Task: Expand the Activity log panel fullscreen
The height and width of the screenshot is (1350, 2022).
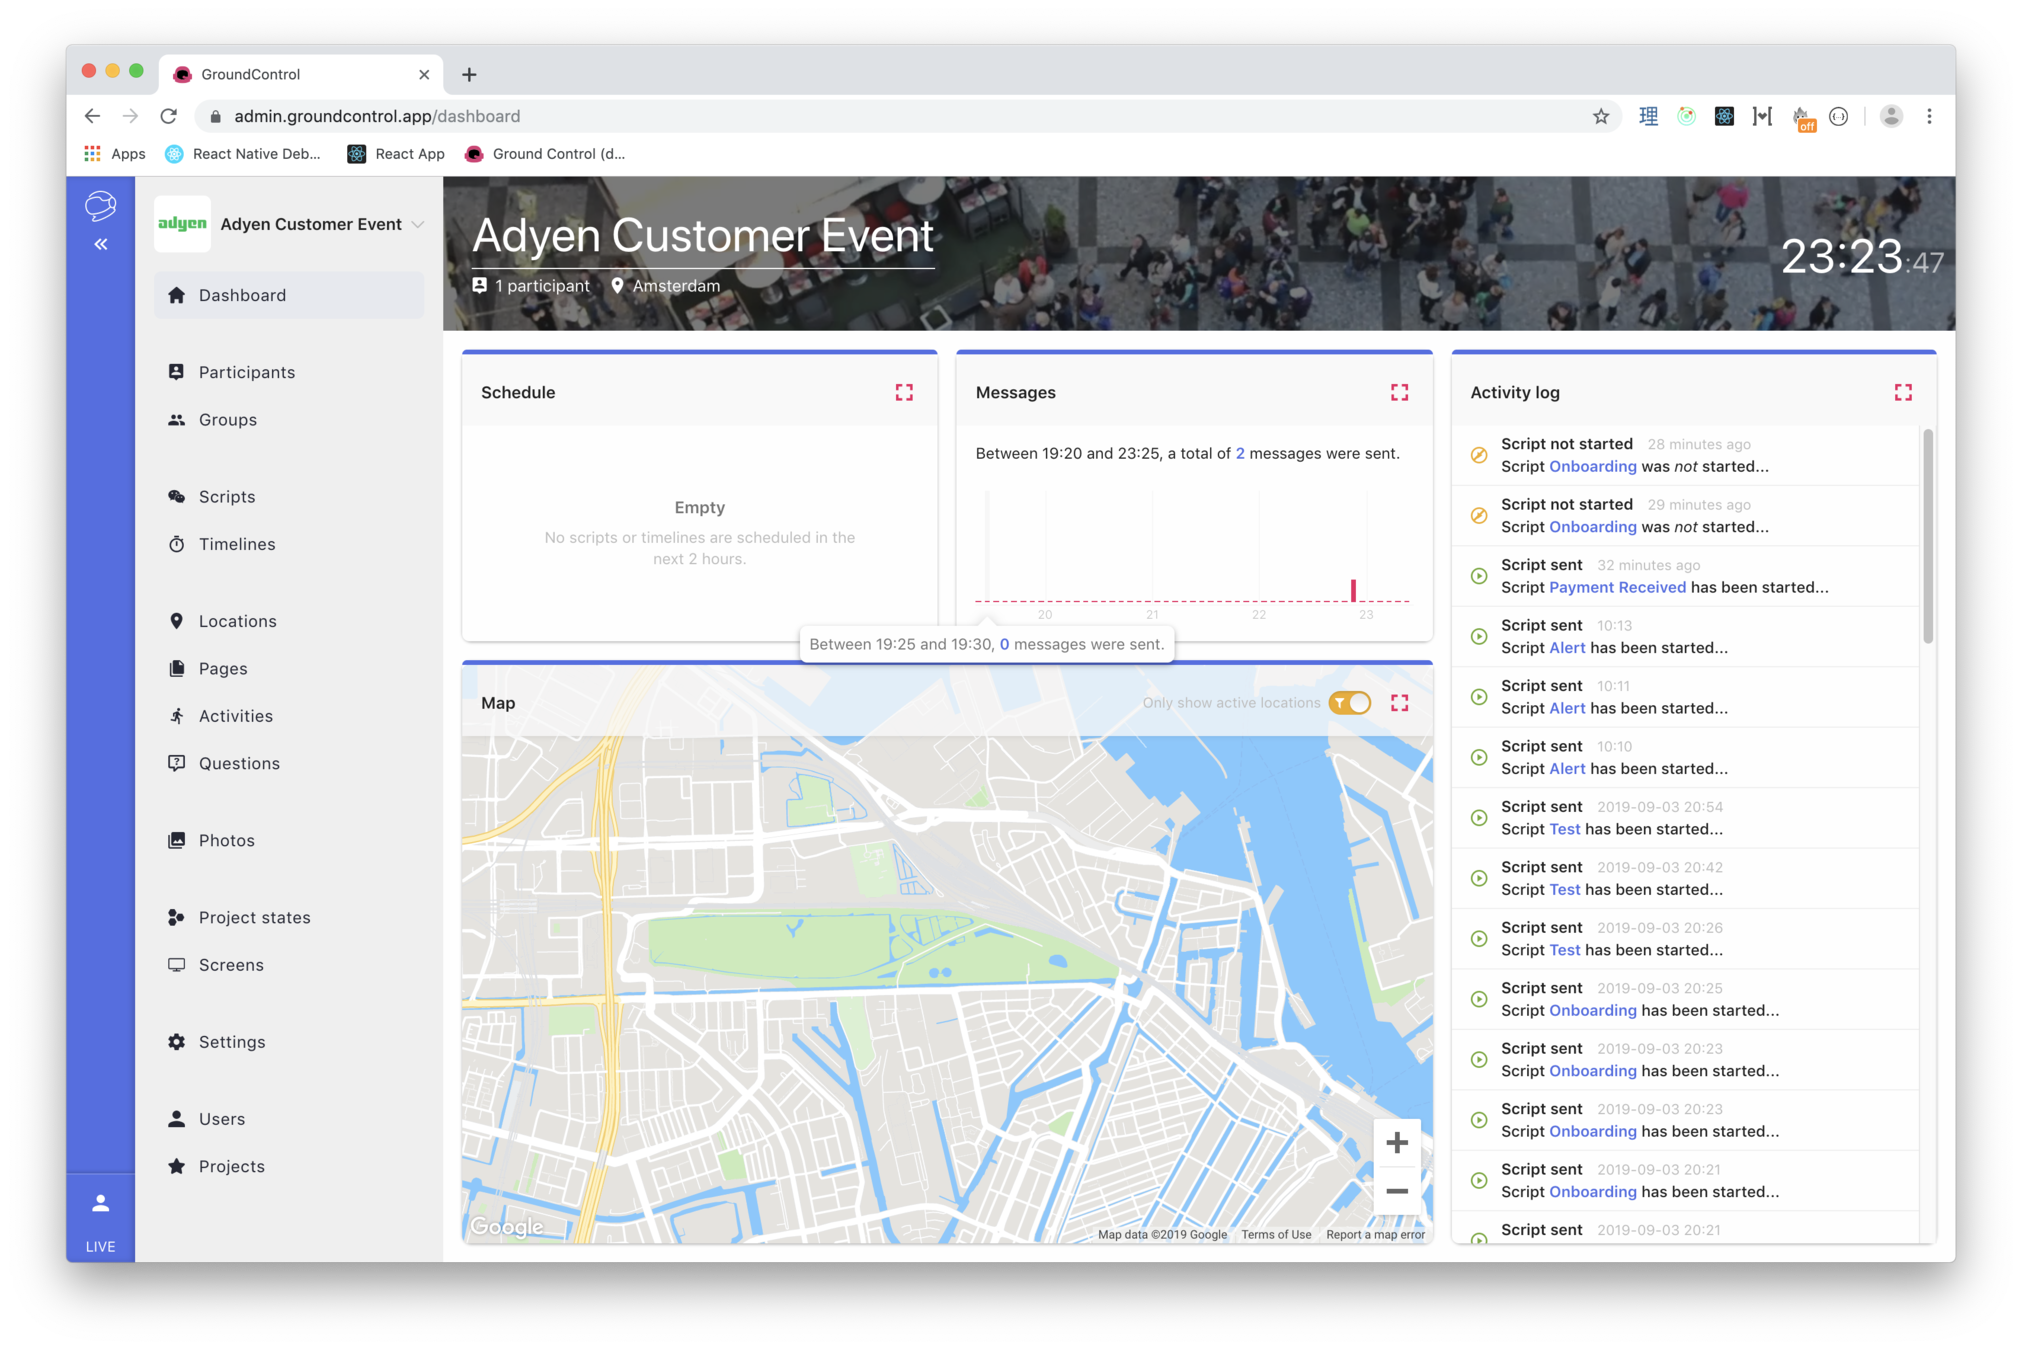Action: coord(1902,392)
